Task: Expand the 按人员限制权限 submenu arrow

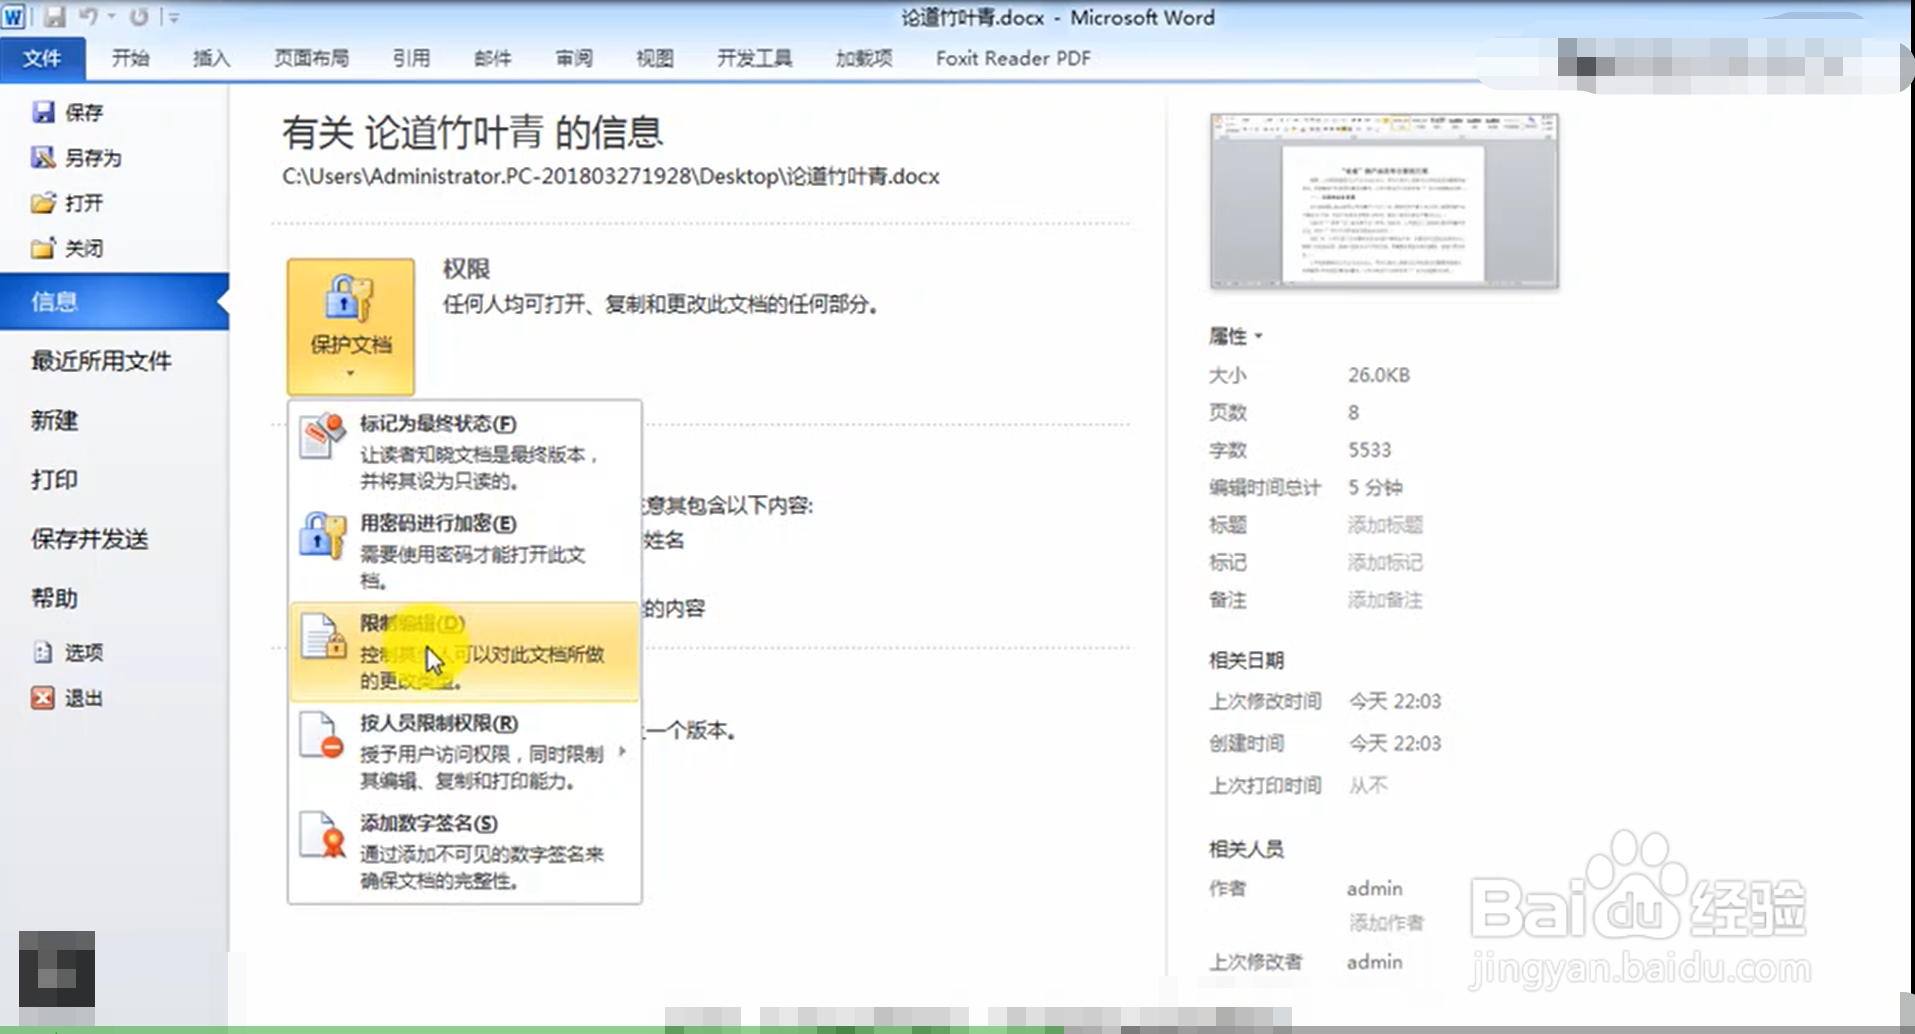Action: click(x=623, y=752)
